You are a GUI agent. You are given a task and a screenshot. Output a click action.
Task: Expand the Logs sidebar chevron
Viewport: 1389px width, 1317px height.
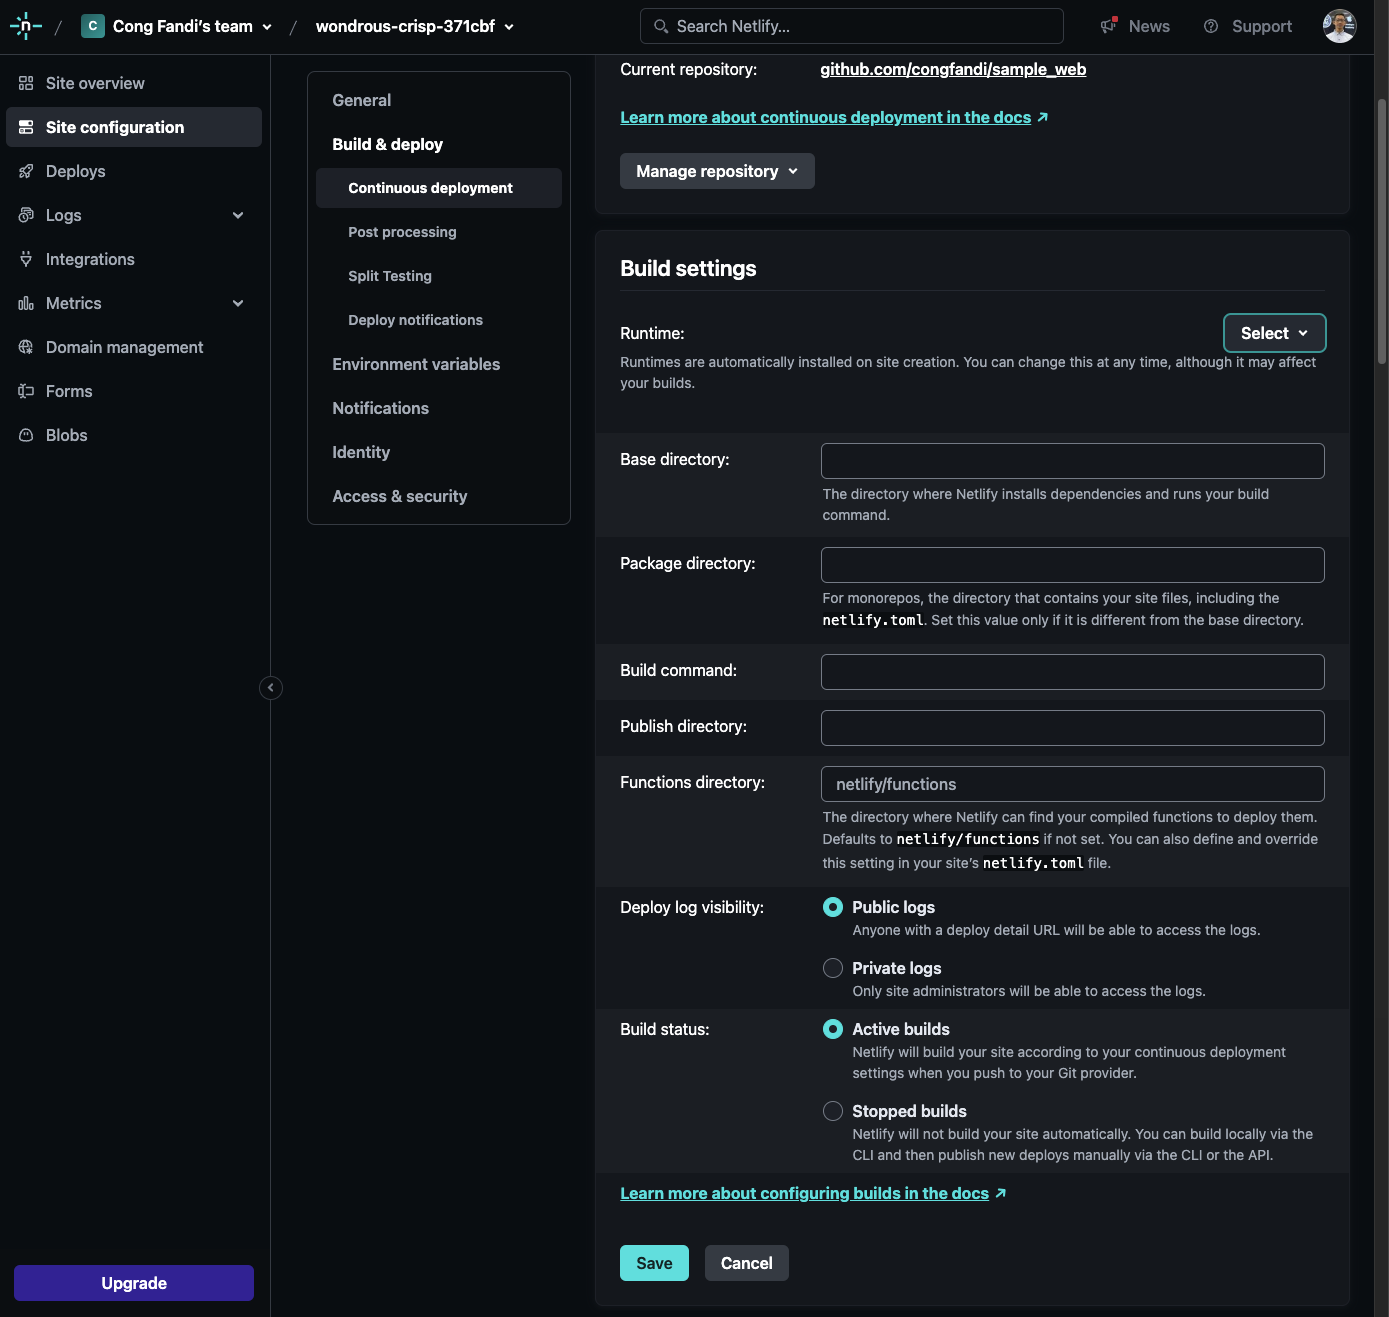click(x=238, y=215)
